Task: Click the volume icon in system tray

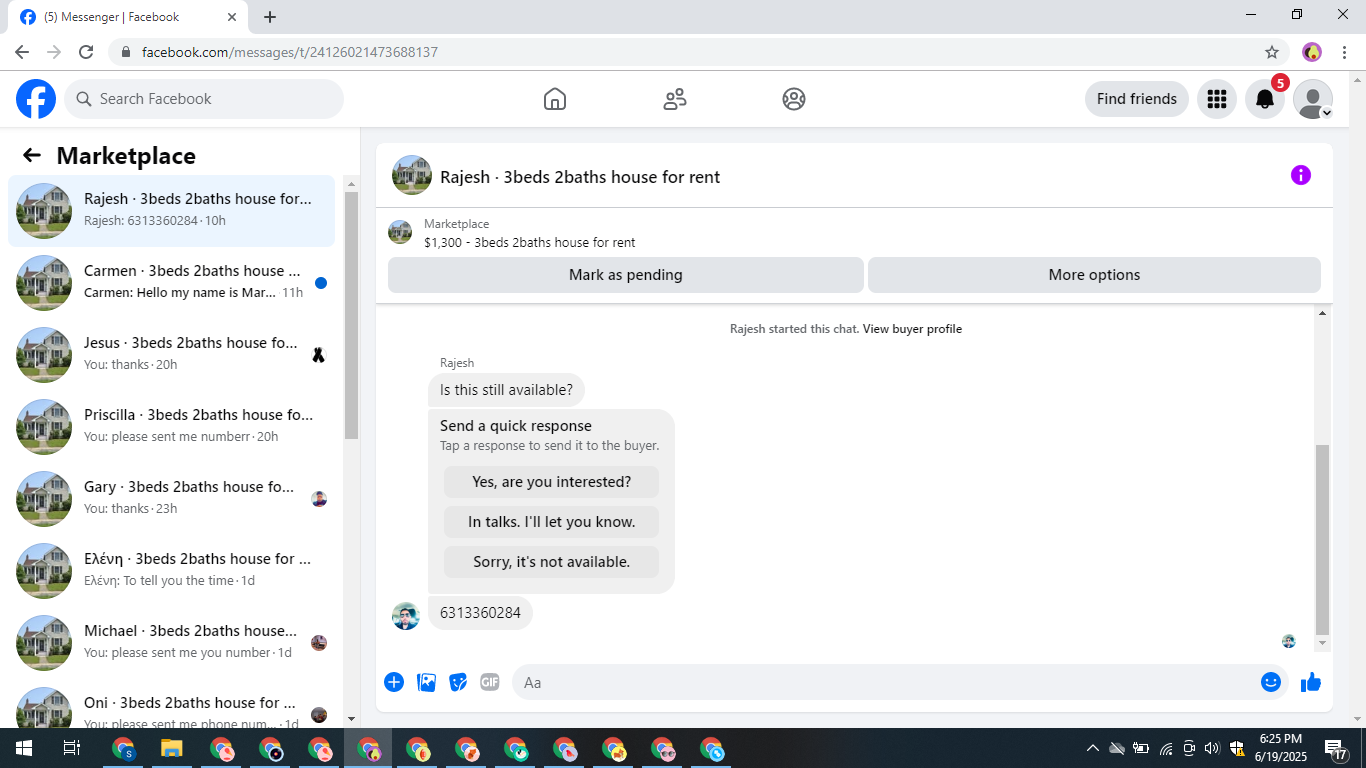Action: coord(1212,748)
